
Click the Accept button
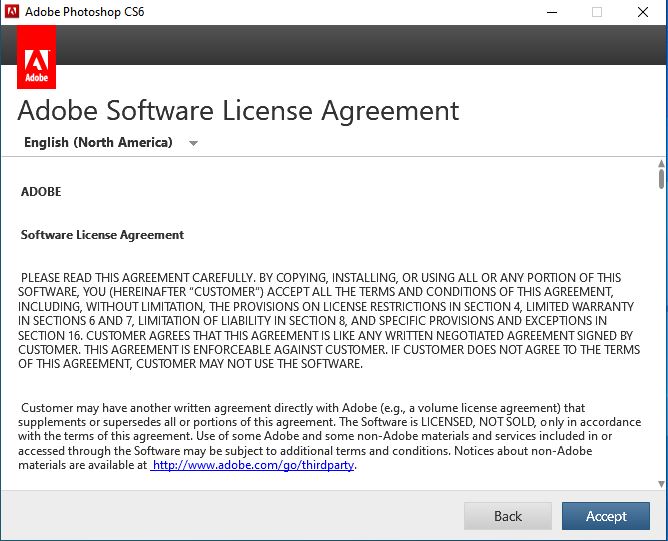pos(607,516)
